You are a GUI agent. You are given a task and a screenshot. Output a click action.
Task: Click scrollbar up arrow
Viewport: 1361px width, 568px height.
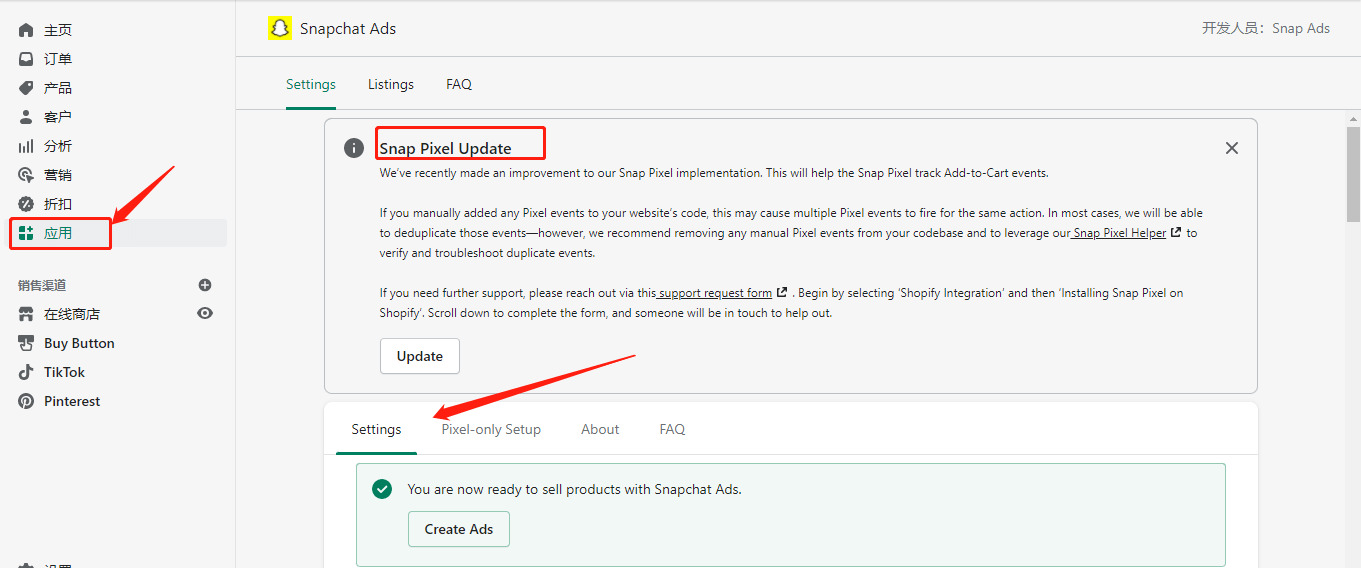click(1353, 117)
